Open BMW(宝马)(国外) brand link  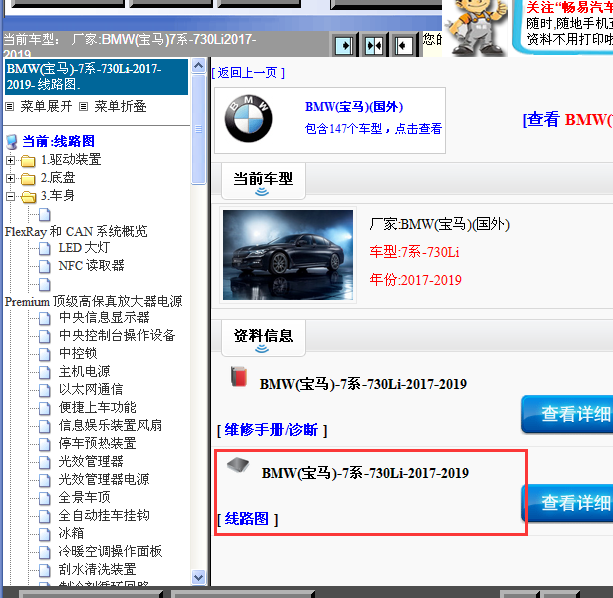[354, 107]
